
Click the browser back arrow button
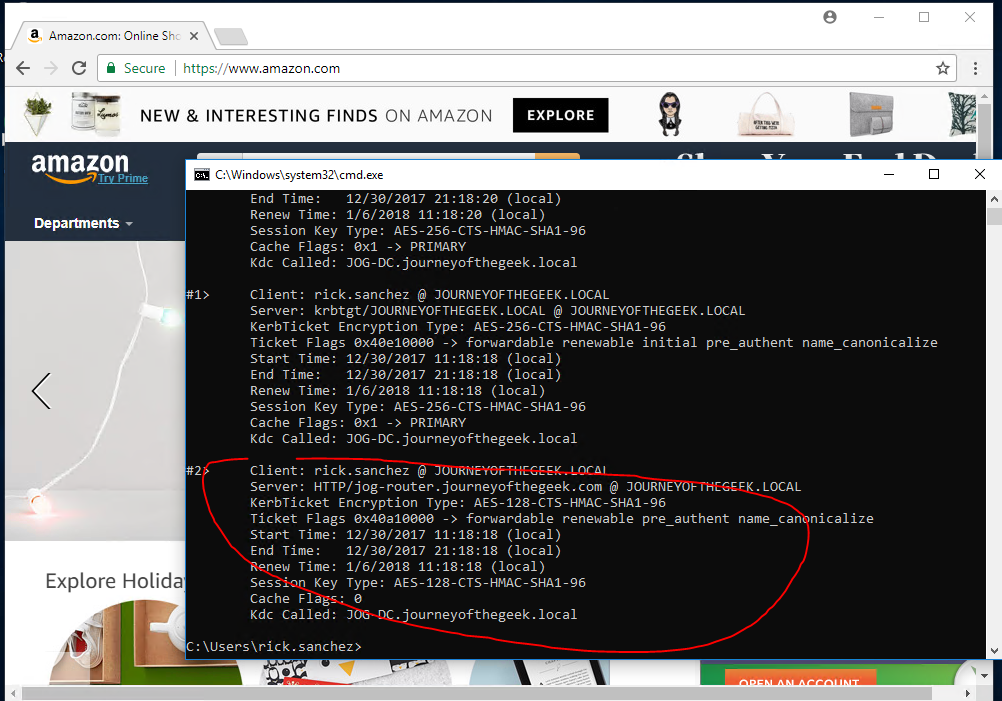(22, 68)
